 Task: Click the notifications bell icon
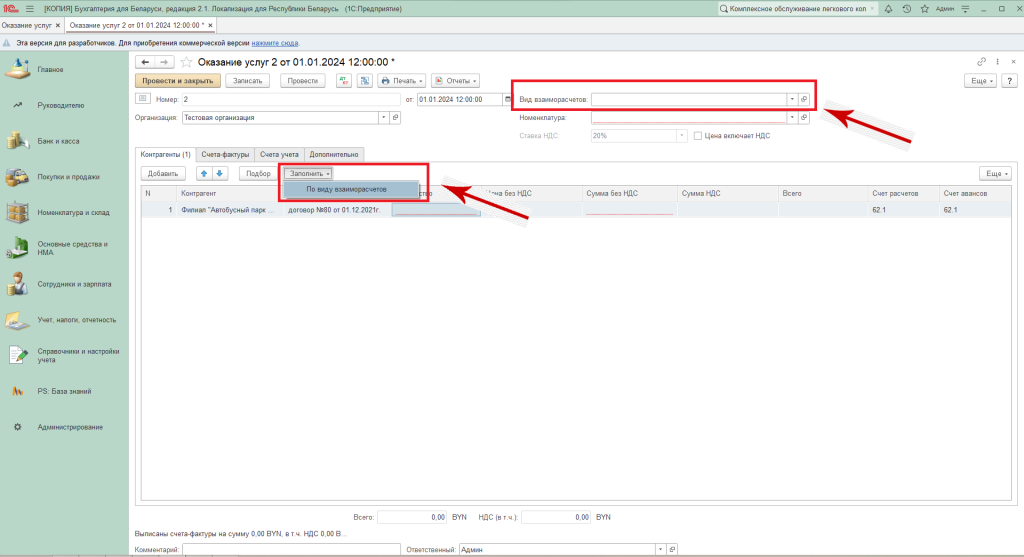[890, 9]
